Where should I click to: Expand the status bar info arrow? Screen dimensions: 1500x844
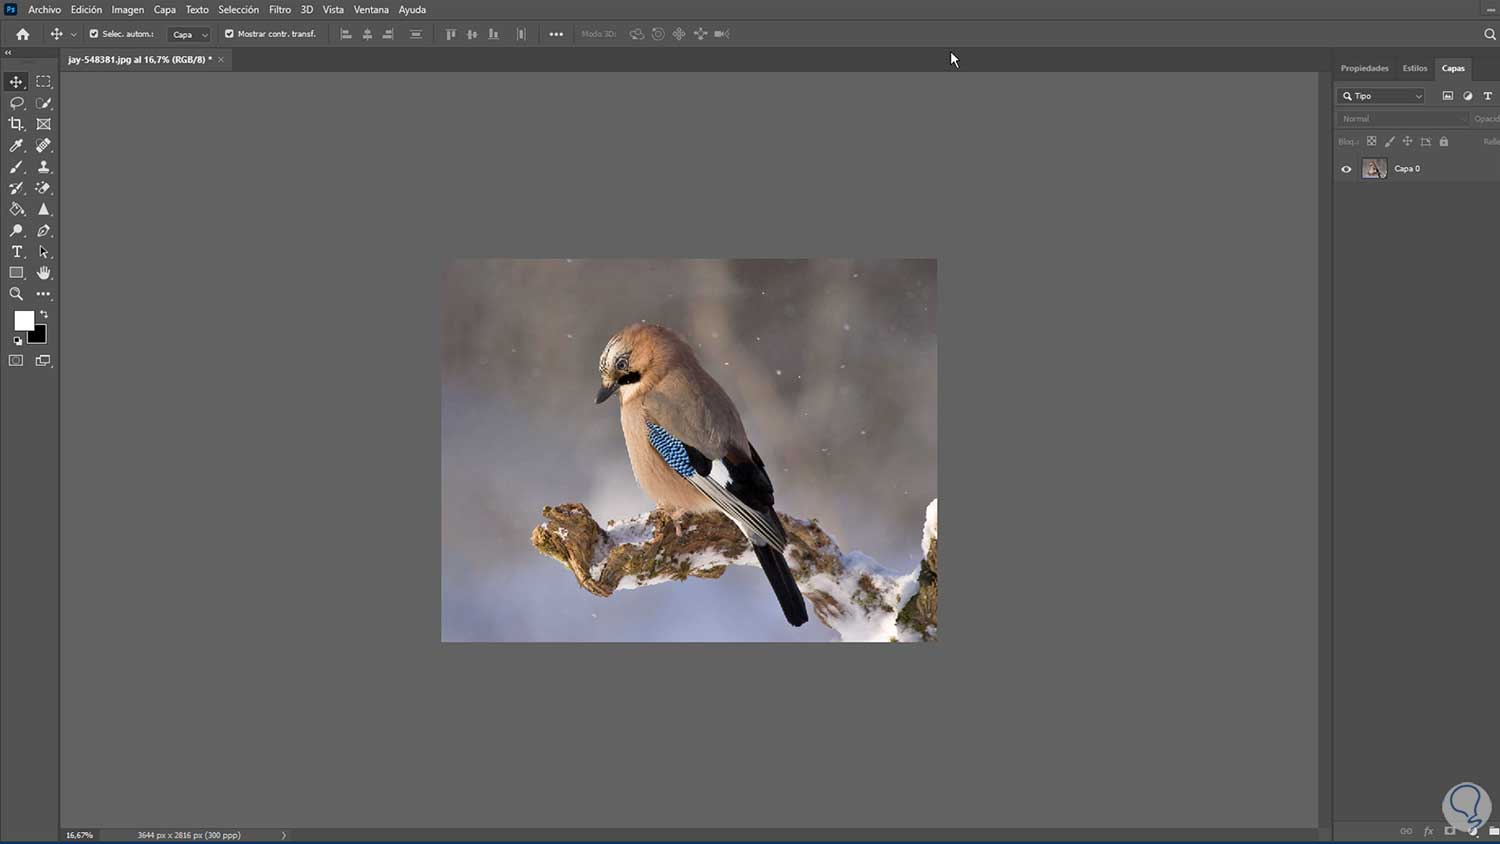click(x=284, y=835)
